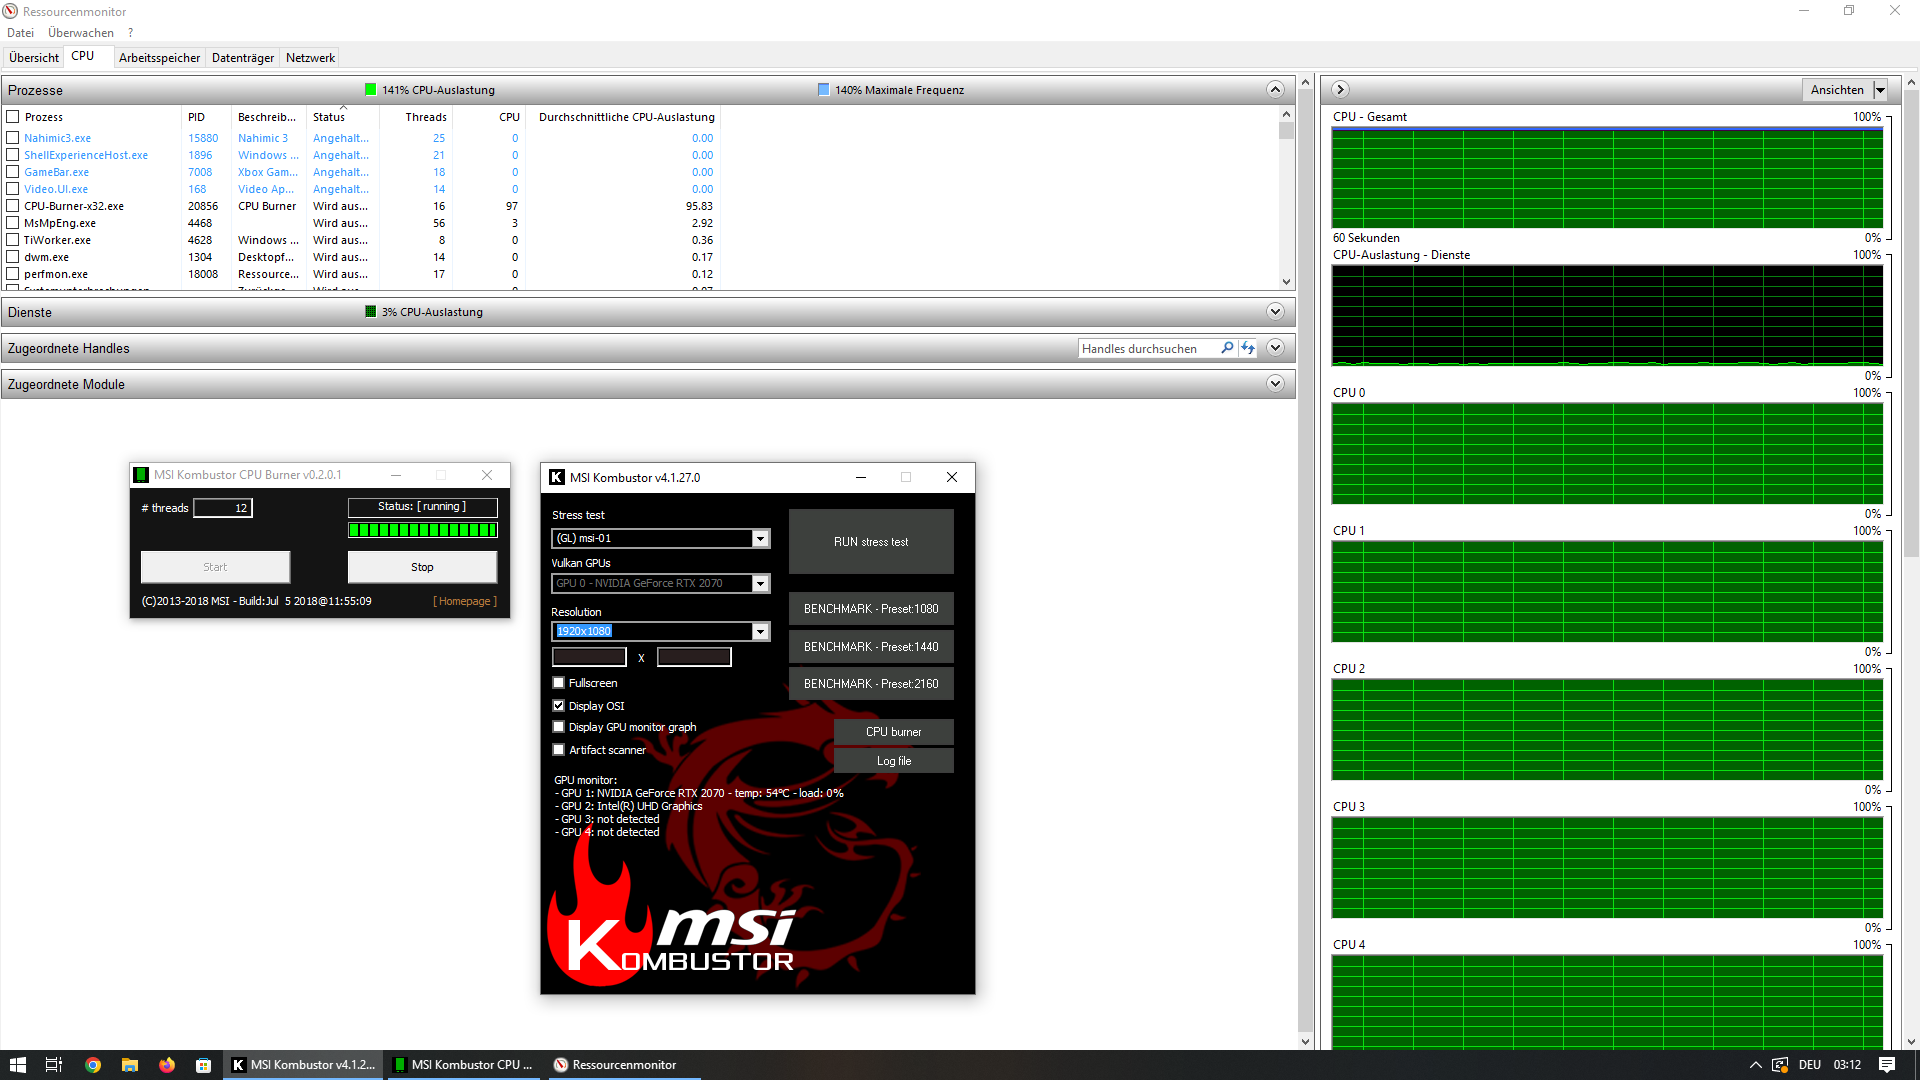Open the Stress test dropdown

click(x=760, y=539)
